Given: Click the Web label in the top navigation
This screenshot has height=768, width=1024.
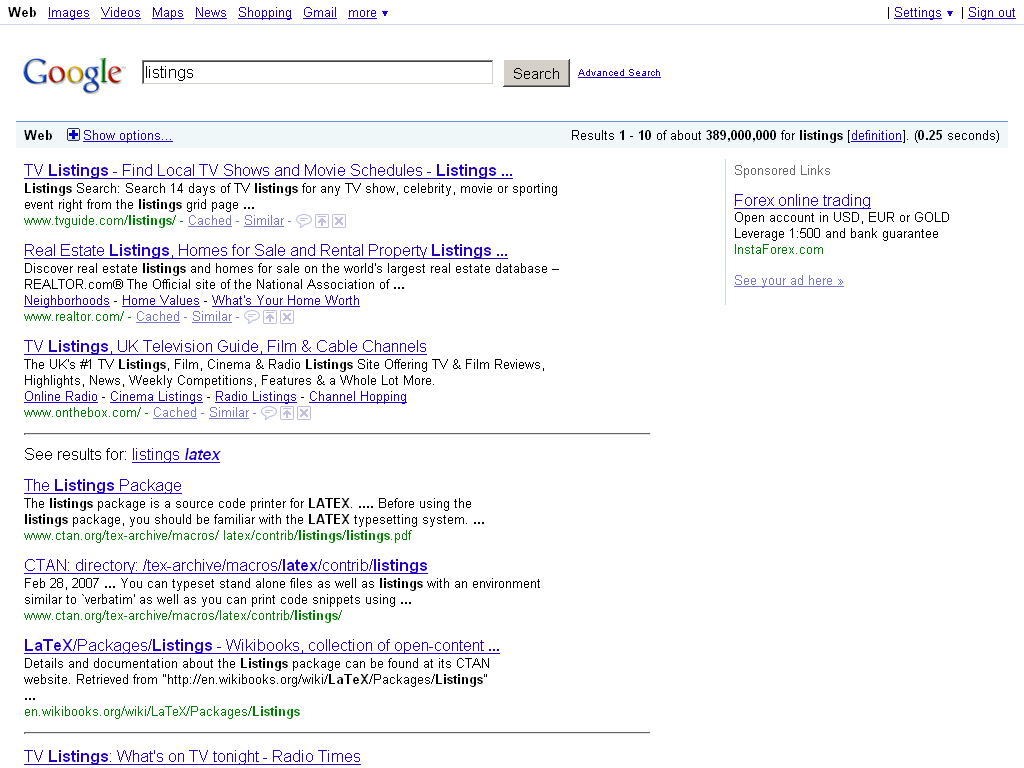Looking at the screenshot, I should pyautogui.click(x=22, y=12).
